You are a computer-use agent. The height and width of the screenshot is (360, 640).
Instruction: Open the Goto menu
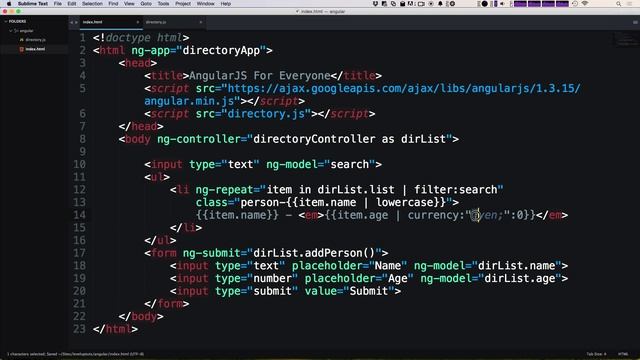click(146, 4)
